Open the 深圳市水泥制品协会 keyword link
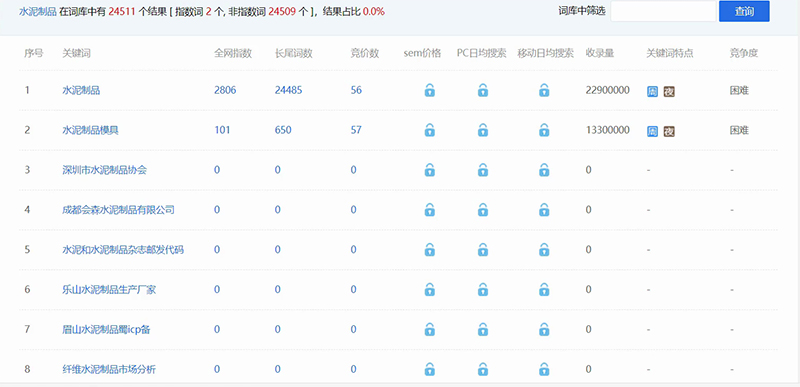 (x=105, y=170)
